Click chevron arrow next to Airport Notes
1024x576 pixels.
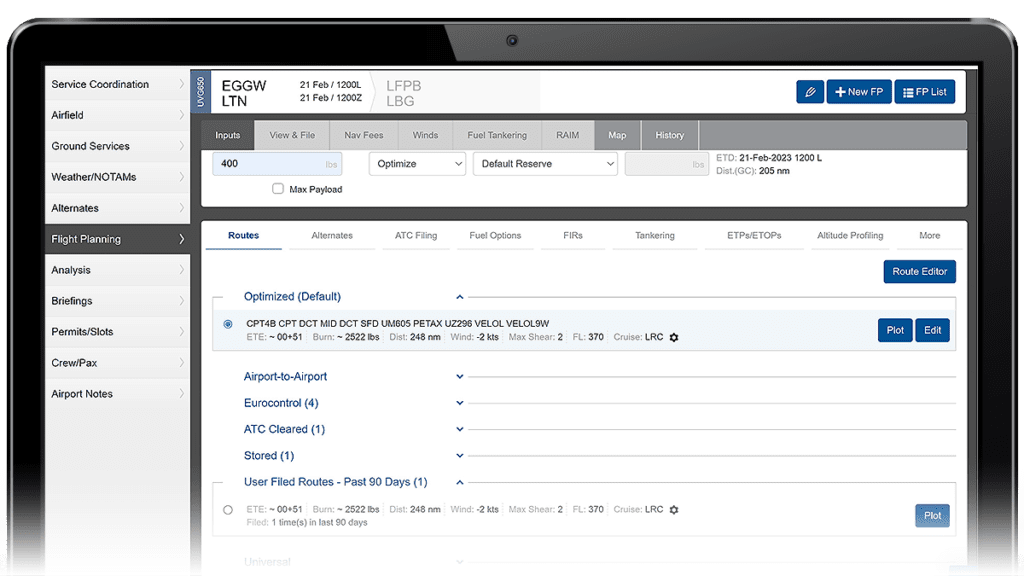point(181,394)
